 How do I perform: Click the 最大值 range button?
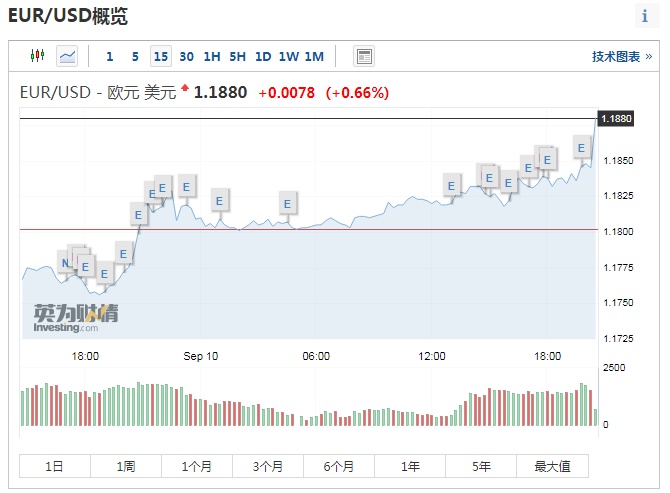[552, 466]
